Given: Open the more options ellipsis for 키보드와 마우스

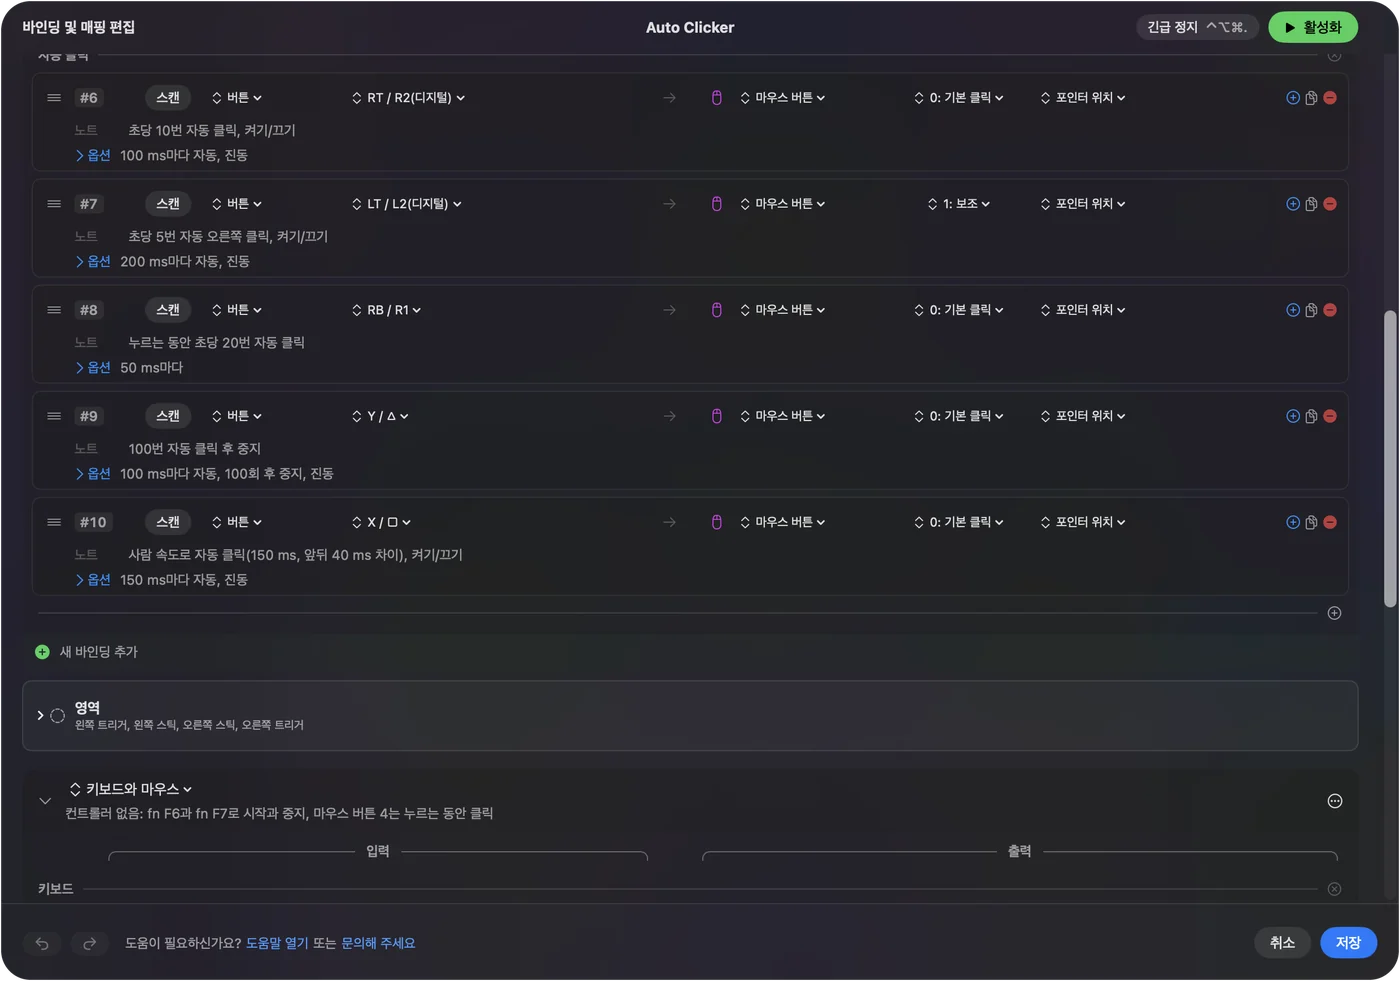Looking at the screenshot, I should pyautogui.click(x=1334, y=801).
